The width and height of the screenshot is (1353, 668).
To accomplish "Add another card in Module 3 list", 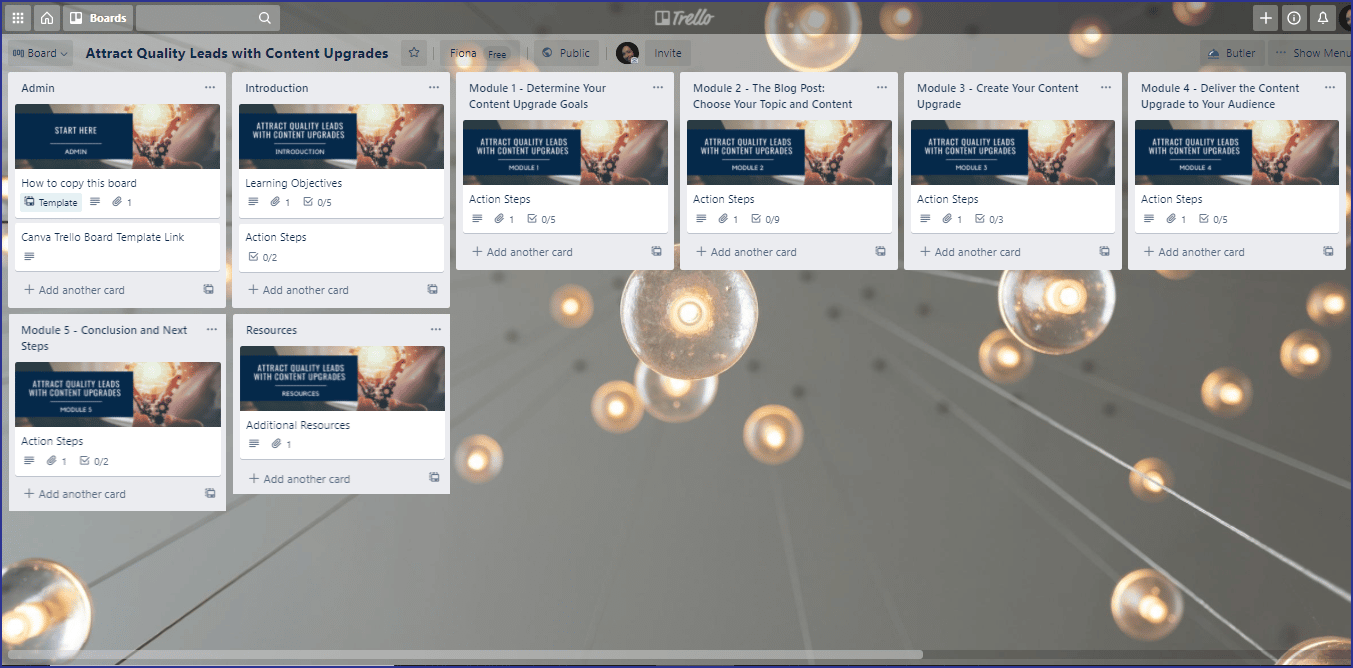I will (971, 252).
